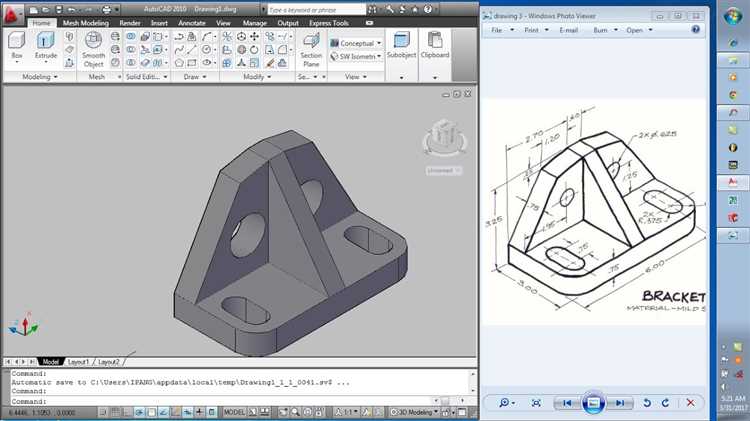Image resolution: width=750 pixels, height=421 pixels.
Task: Go to next image in Photo Viewer
Action: pos(620,403)
